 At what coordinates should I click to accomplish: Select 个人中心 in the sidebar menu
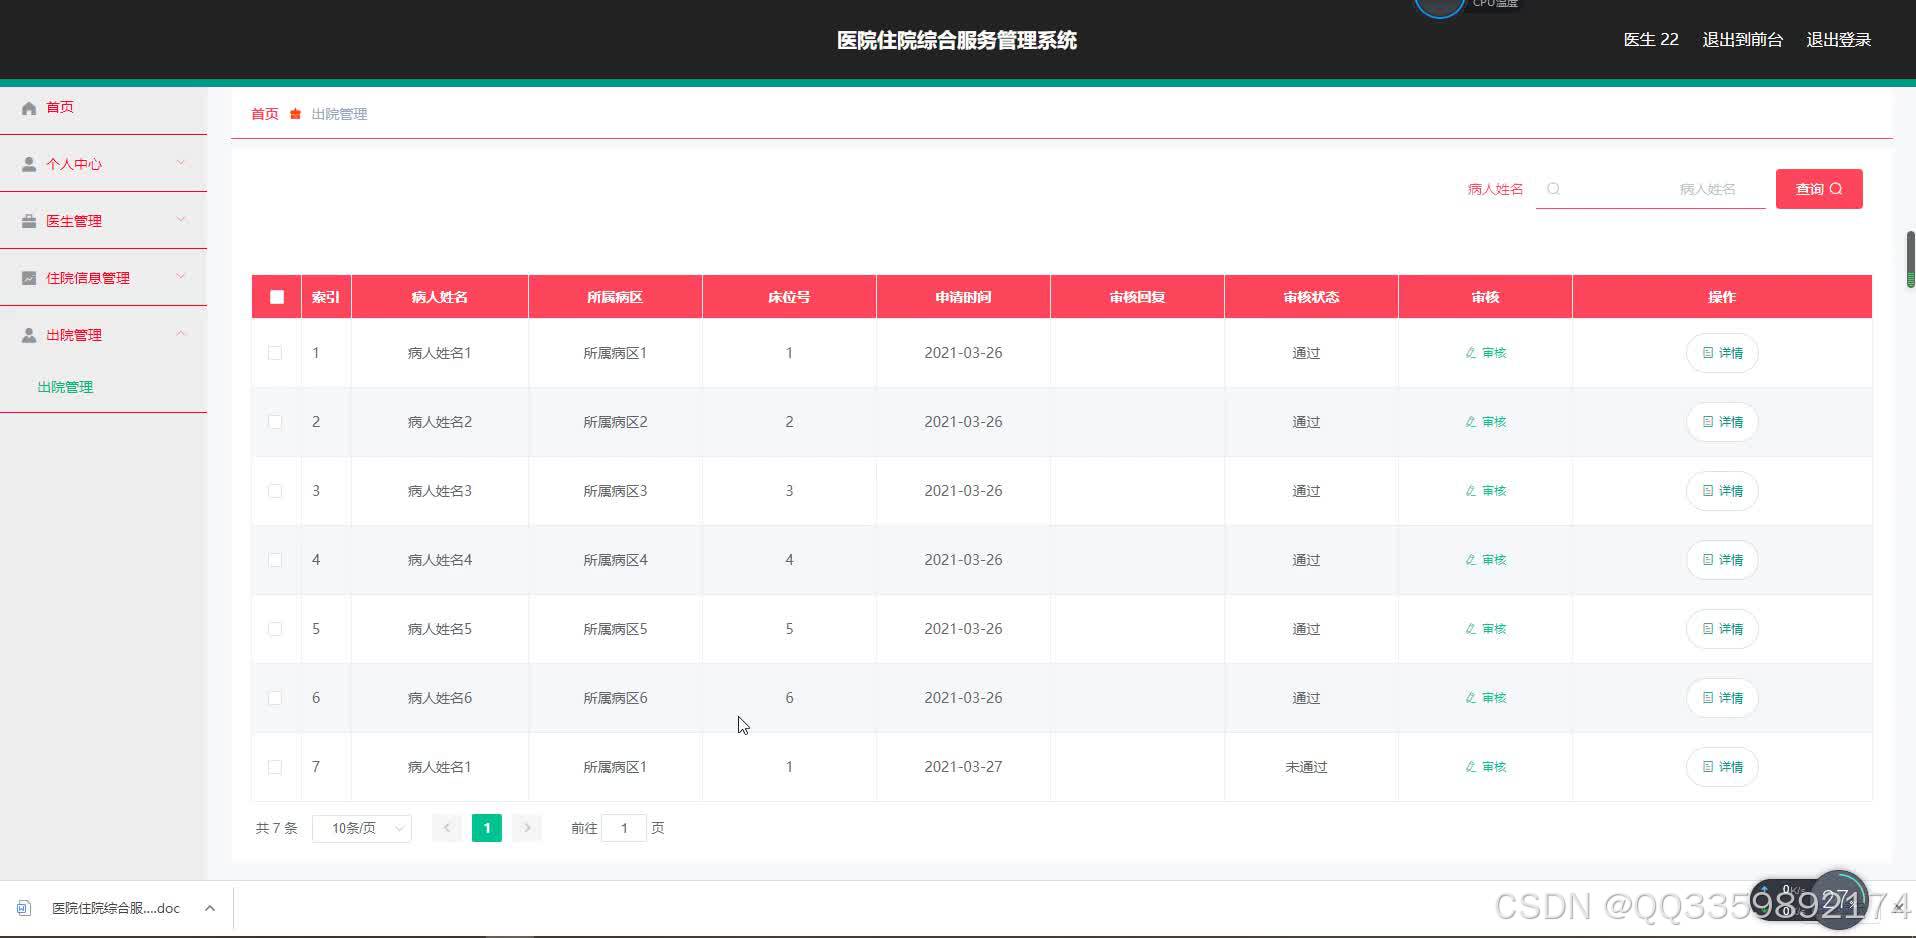[x=74, y=164]
